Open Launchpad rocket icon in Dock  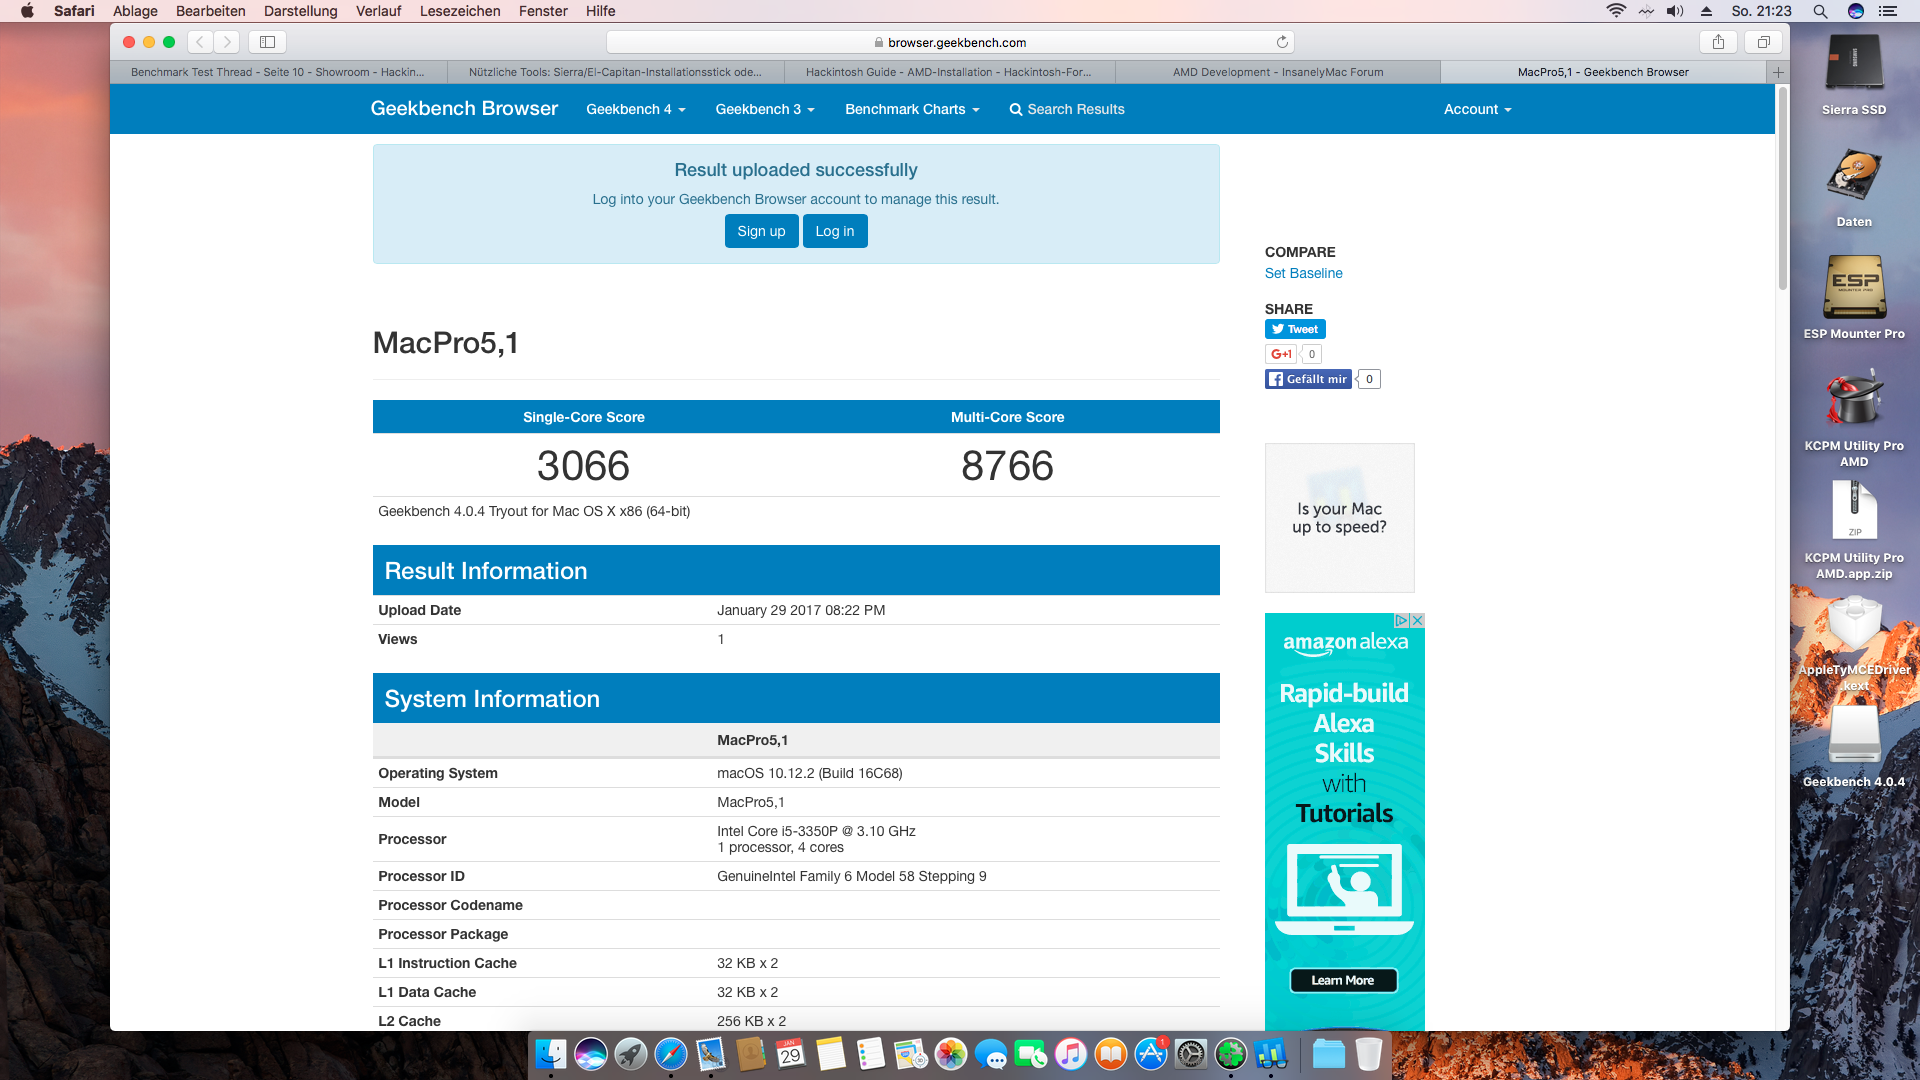[x=630, y=1054]
